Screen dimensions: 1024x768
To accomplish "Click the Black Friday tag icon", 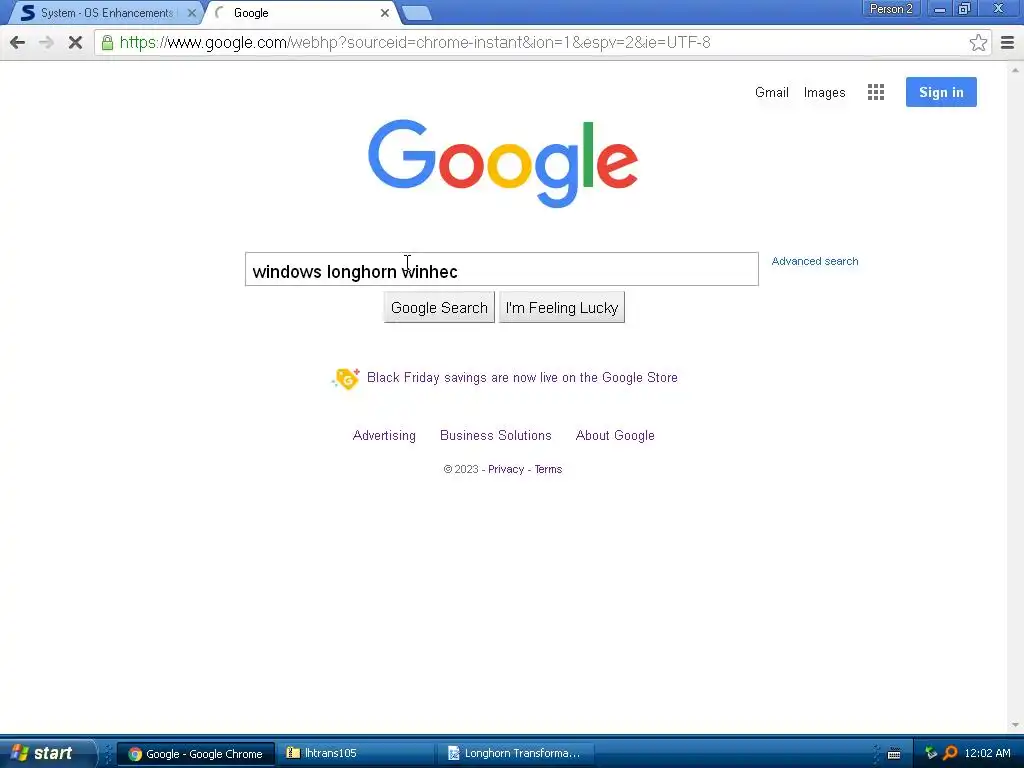I will [x=346, y=378].
